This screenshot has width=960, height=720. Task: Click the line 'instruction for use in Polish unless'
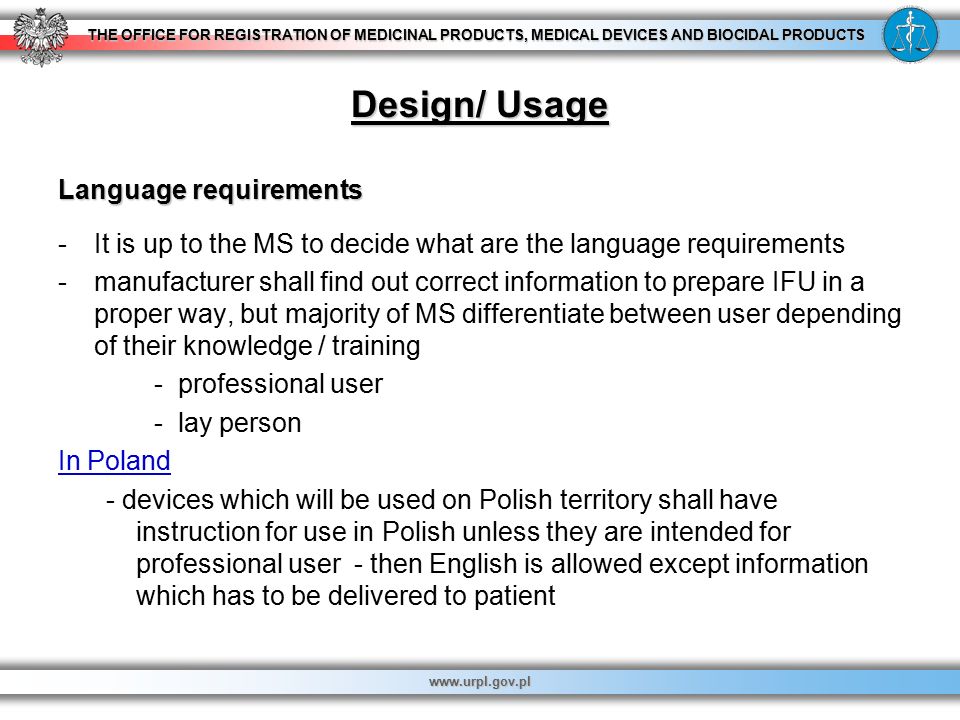[x=463, y=532]
